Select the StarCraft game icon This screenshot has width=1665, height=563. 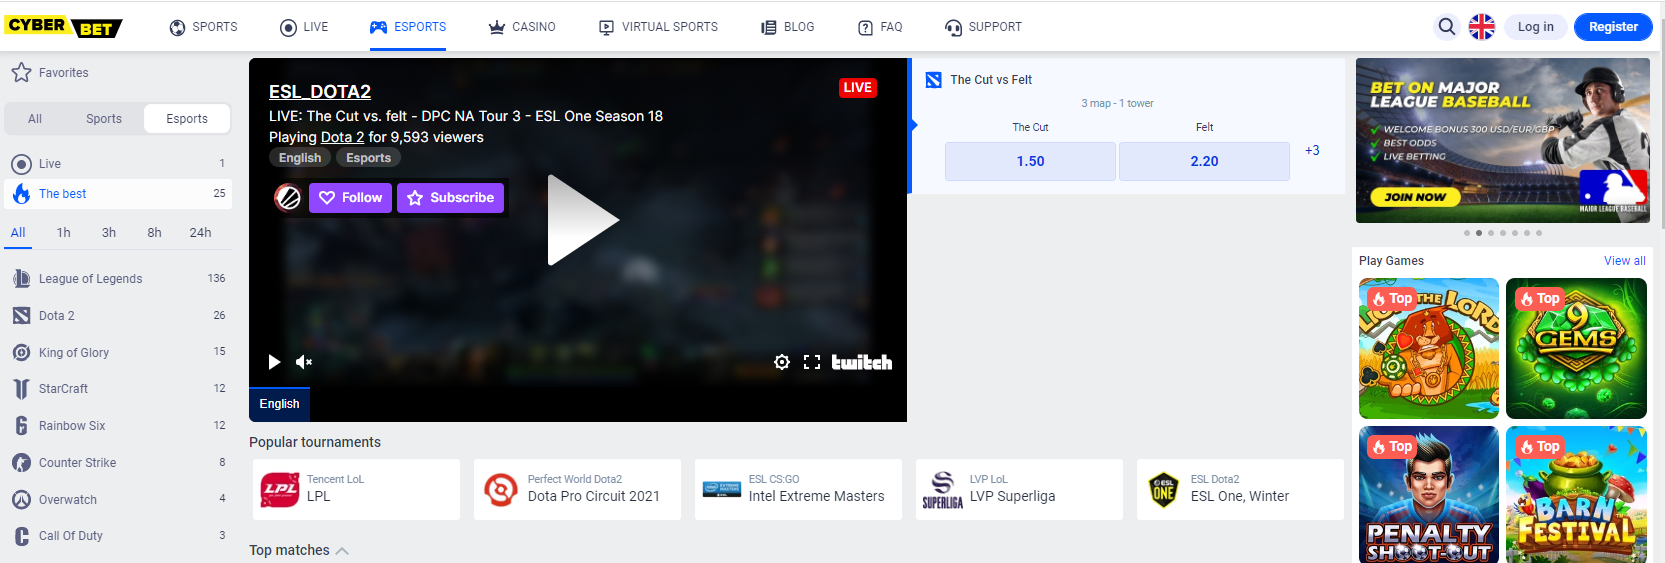(21, 389)
